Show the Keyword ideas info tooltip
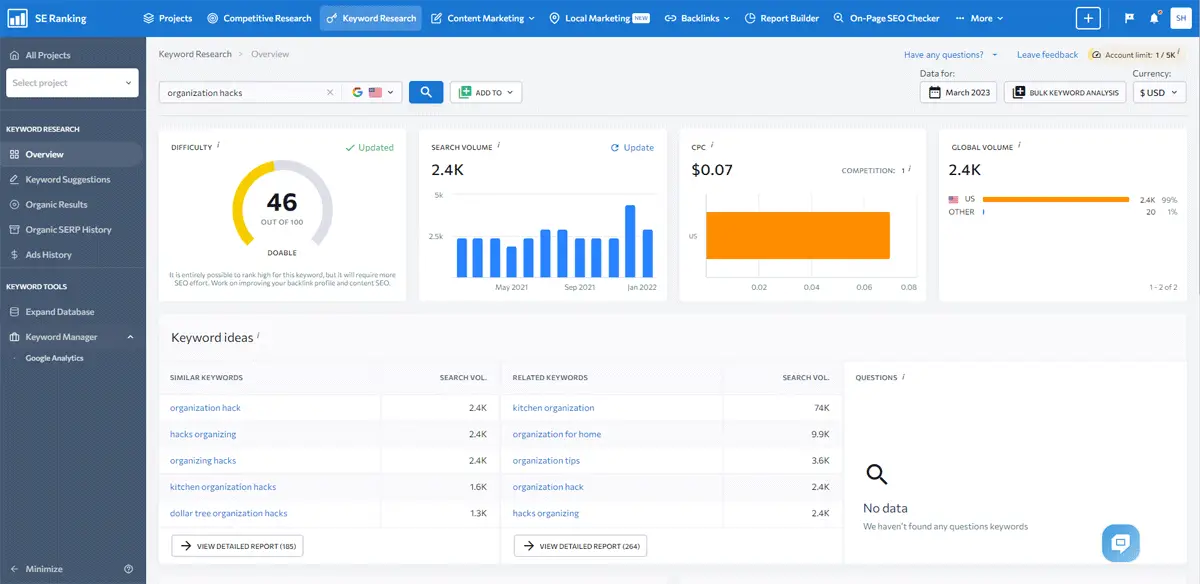The width and height of the screenshot is (1200, 584). [x=258, y=336]
